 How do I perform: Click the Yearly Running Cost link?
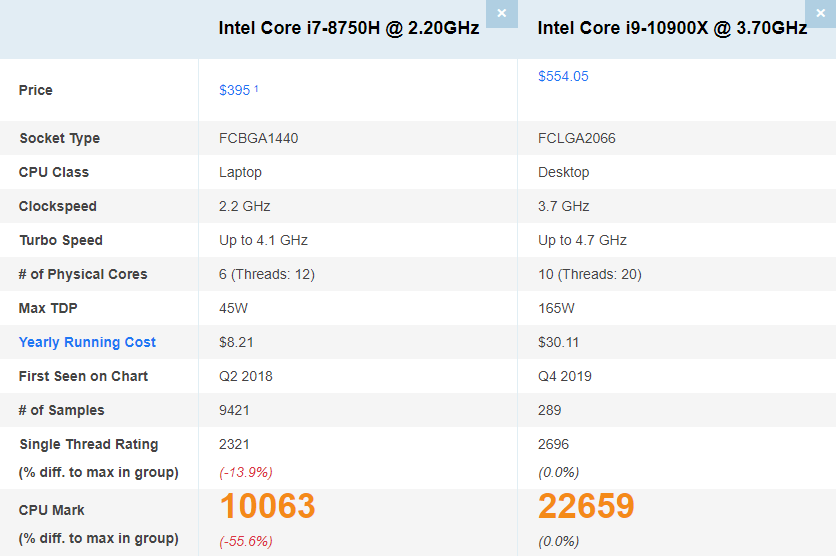[x=87, y=342]
